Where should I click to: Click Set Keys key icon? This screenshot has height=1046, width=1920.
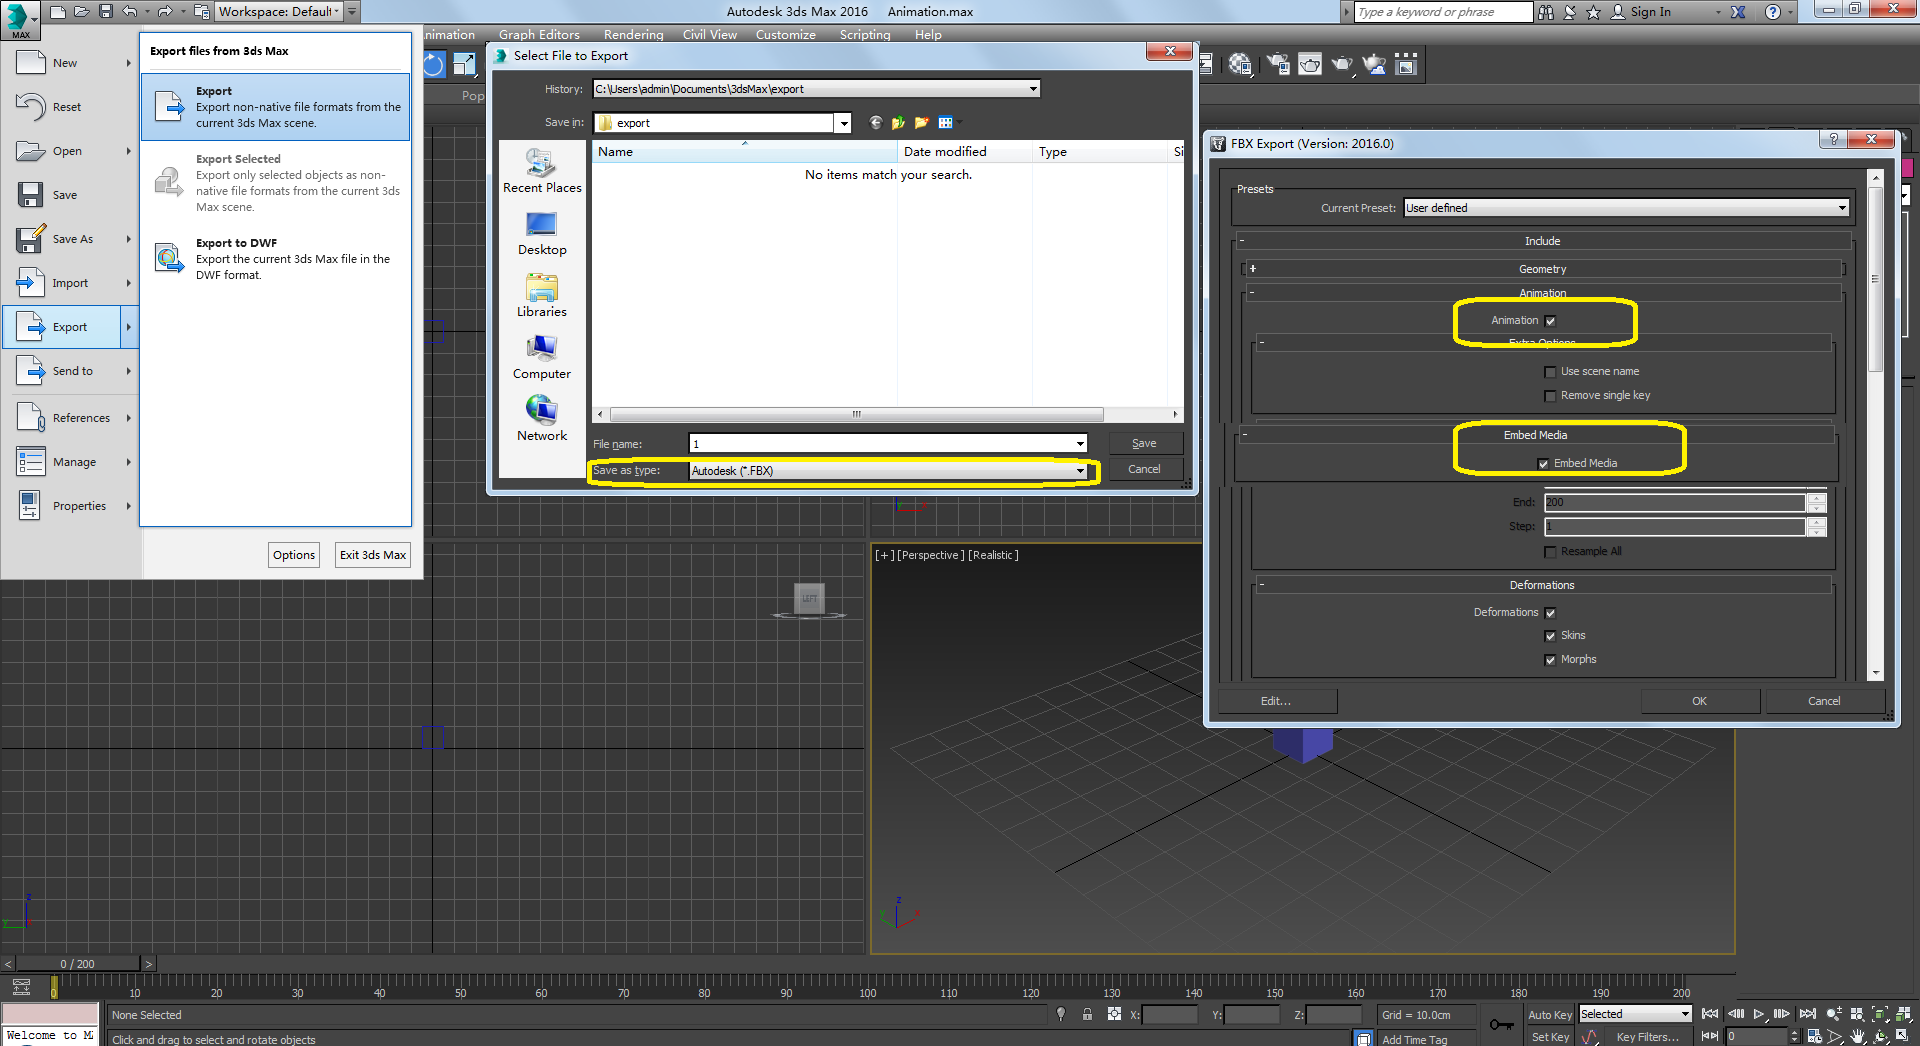(x=1501, y=1024)
